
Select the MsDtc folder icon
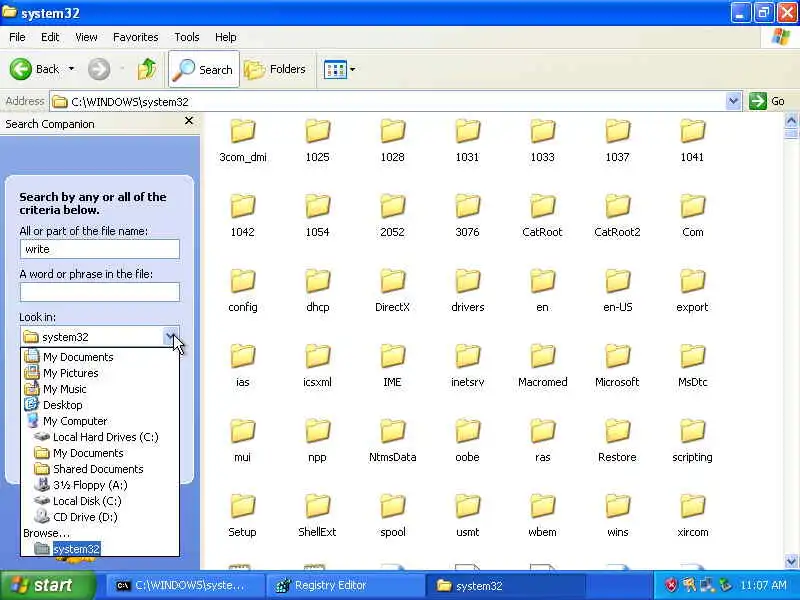pyautogui.click(x=692, y=356)
